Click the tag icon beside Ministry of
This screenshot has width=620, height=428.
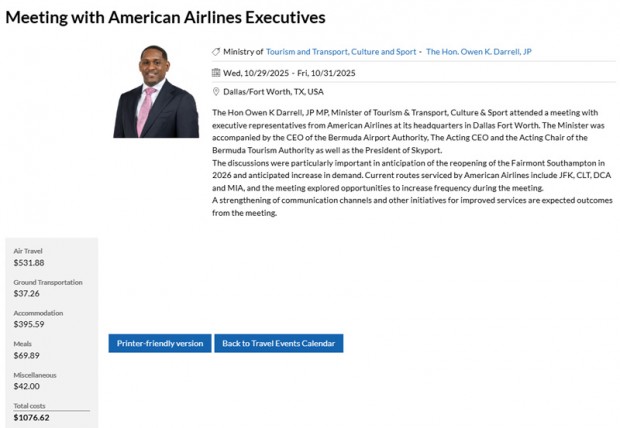216,51
